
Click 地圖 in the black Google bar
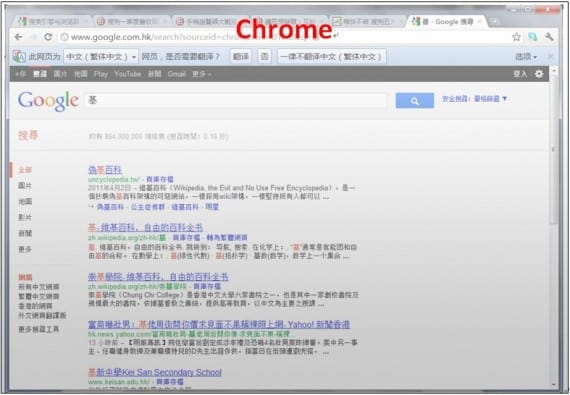[x=81, y=74]
